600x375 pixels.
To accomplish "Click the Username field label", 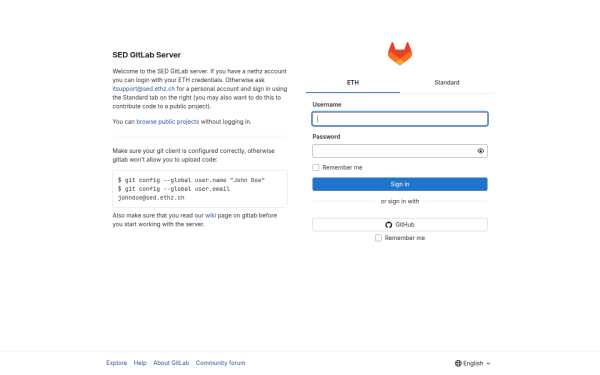I will pyautogui.click(x=327, y=104).
